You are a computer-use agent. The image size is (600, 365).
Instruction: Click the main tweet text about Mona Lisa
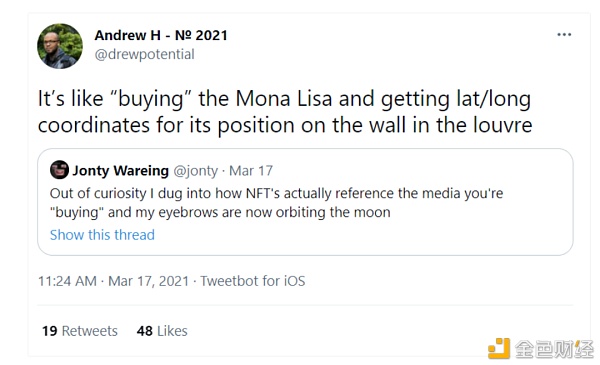point(285,112)
